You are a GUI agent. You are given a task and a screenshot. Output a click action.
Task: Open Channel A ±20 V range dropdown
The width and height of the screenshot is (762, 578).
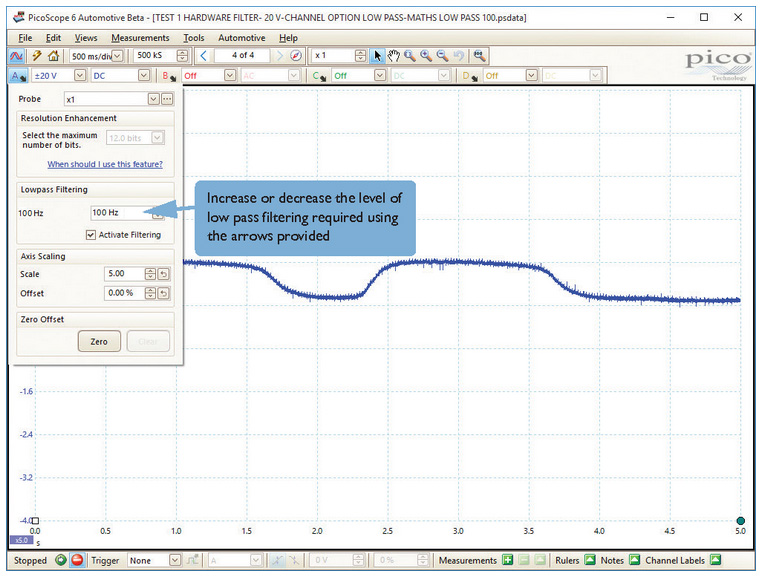click(80, 75)
